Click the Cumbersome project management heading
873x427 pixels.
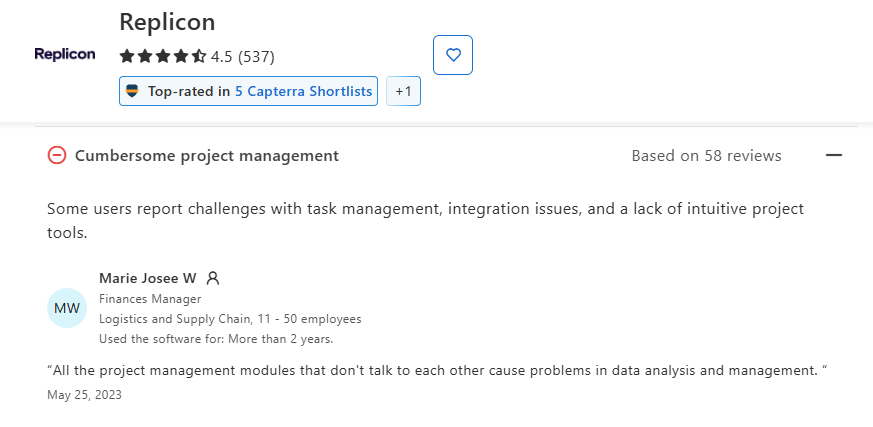207,156
